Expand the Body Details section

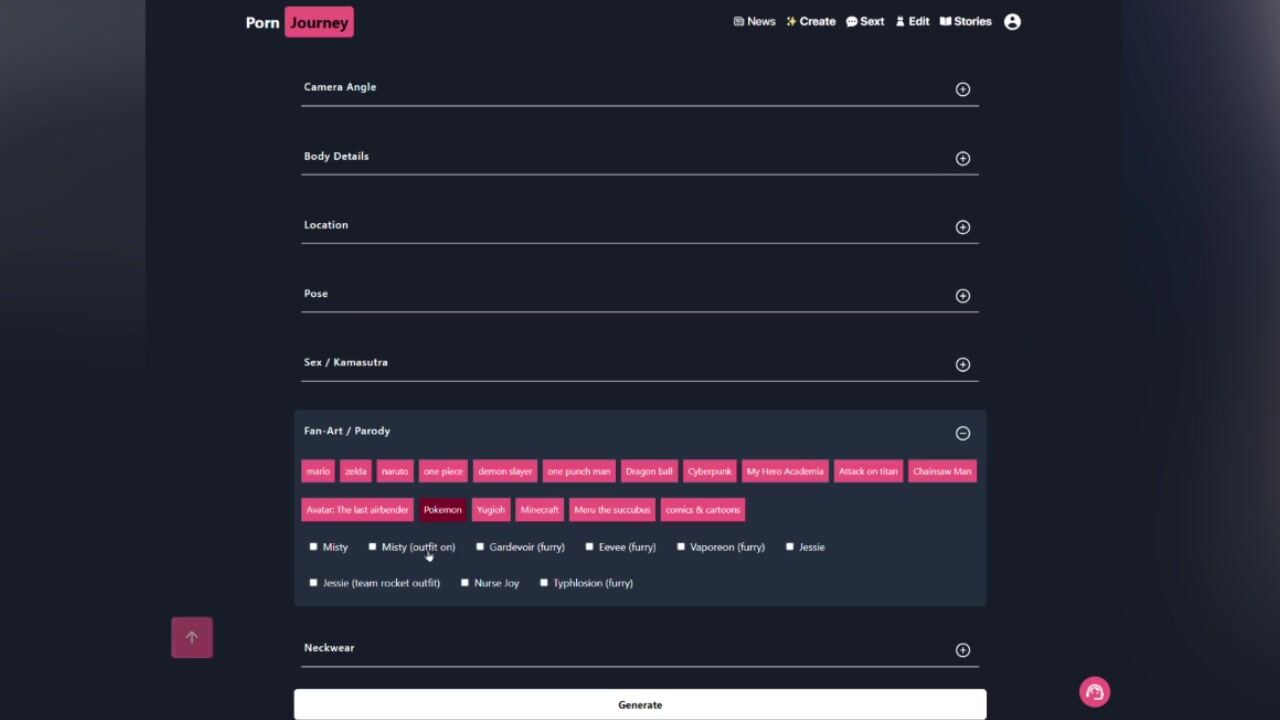click(962, 158)
